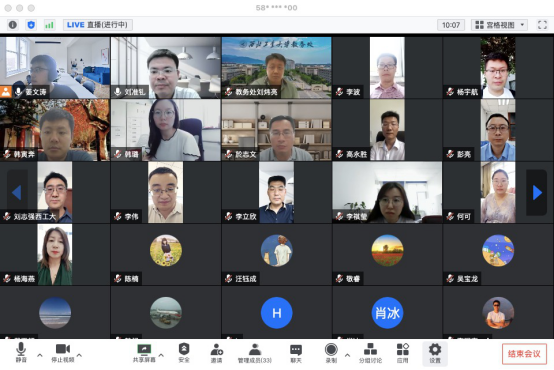Open the manage participants panel
The height and width of the screenshot is (370, 554).
(x=255, y=353)
